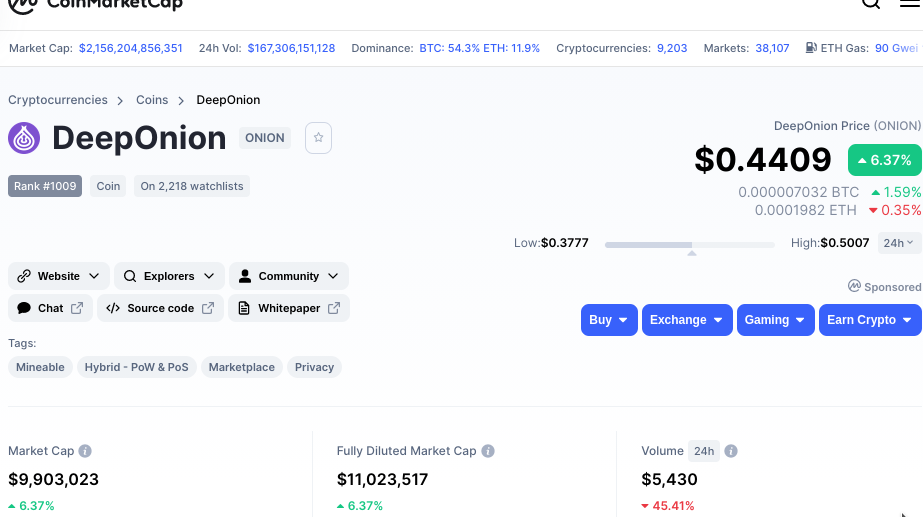Click the global Market Cap value

click(x=131, y=48)
